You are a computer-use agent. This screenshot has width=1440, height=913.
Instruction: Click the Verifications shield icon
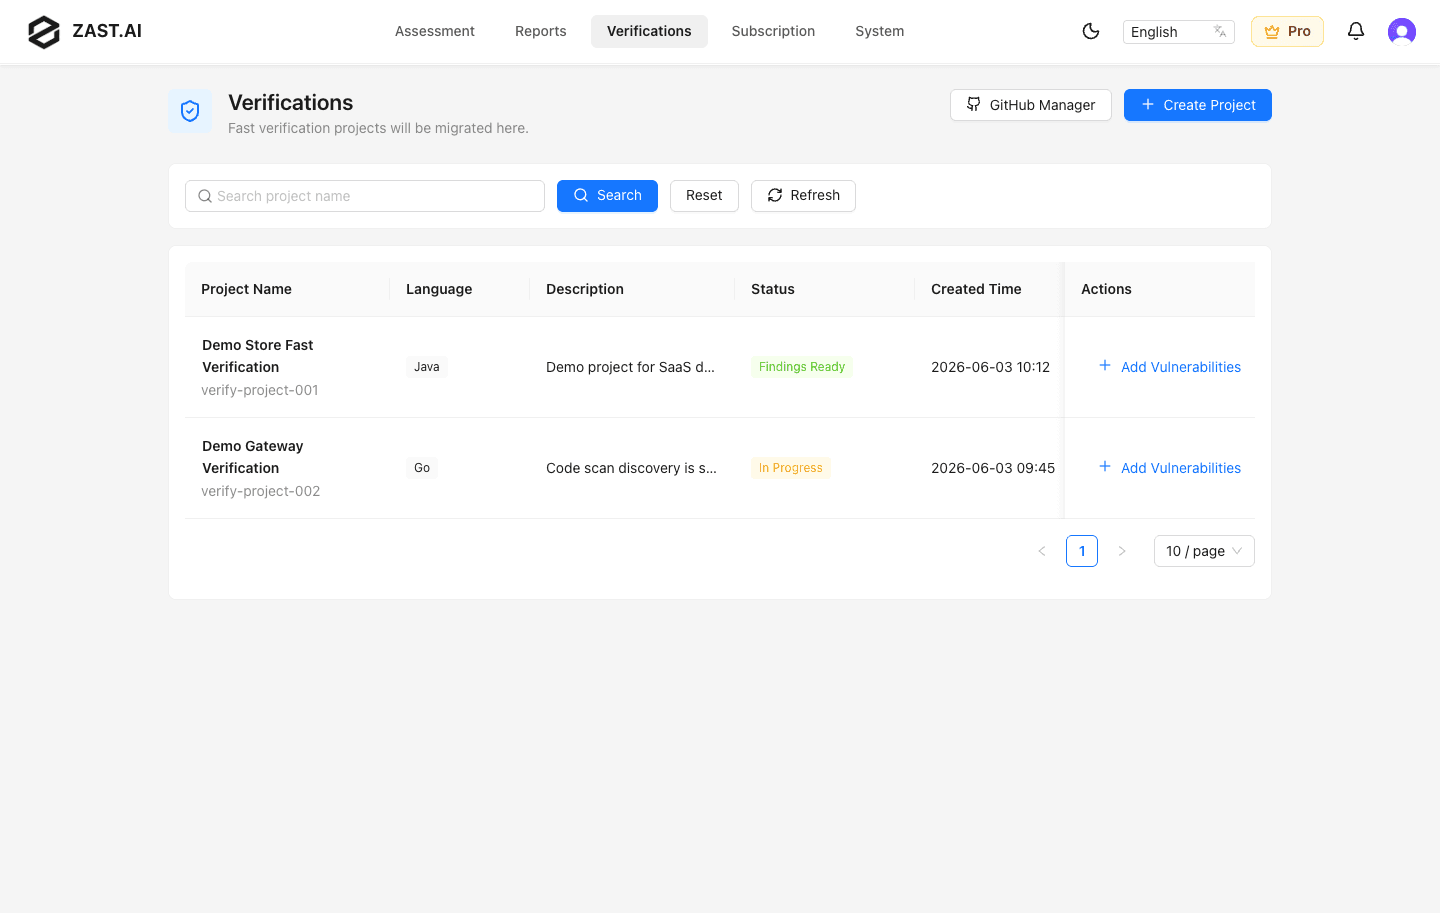point(190,111)
